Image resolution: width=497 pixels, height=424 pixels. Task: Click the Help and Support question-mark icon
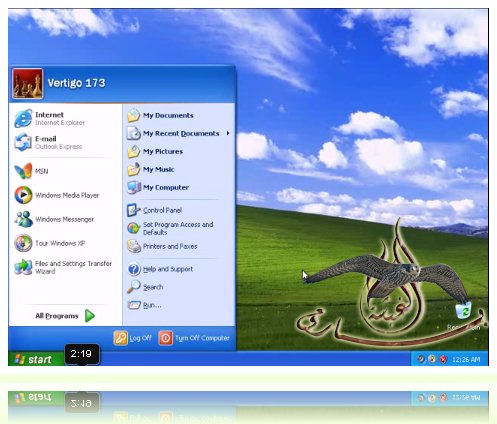[x=134, y=269]
